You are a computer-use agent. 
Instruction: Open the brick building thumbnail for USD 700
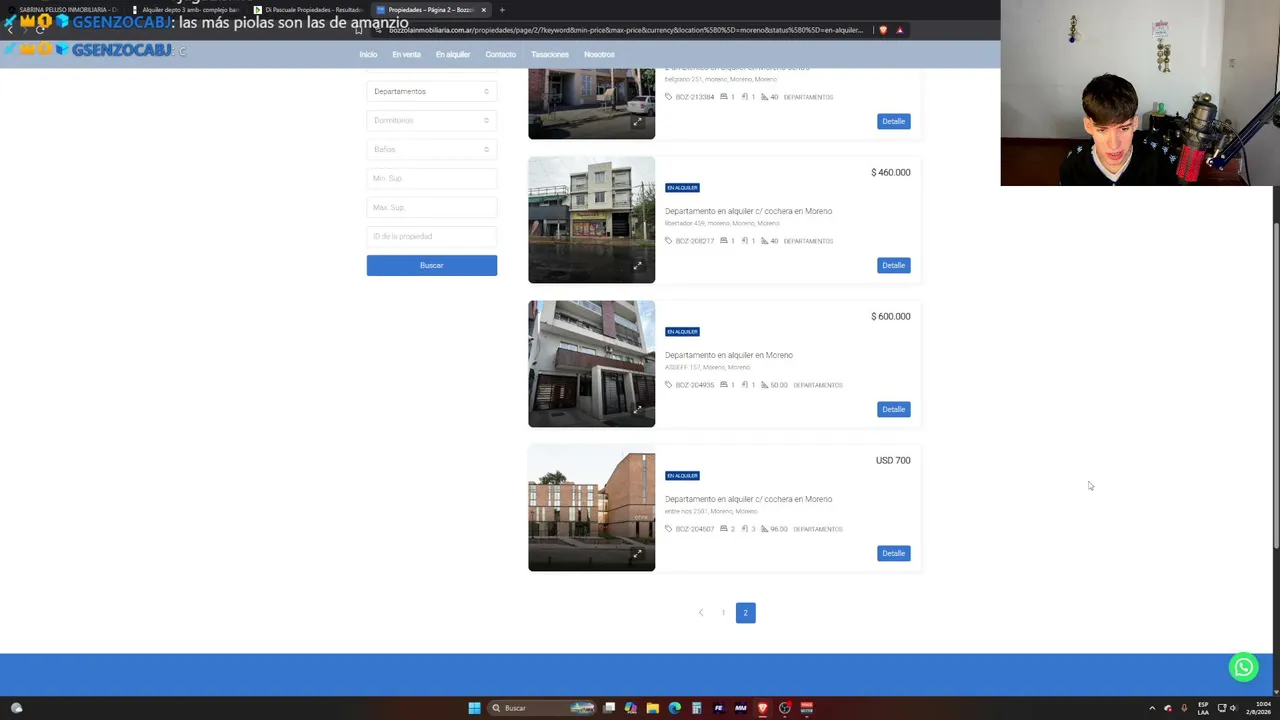pos(591,508)
